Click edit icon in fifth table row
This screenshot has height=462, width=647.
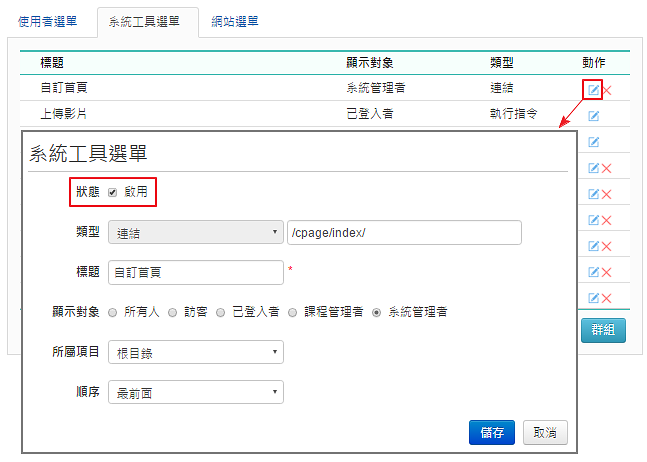point(593,194)
